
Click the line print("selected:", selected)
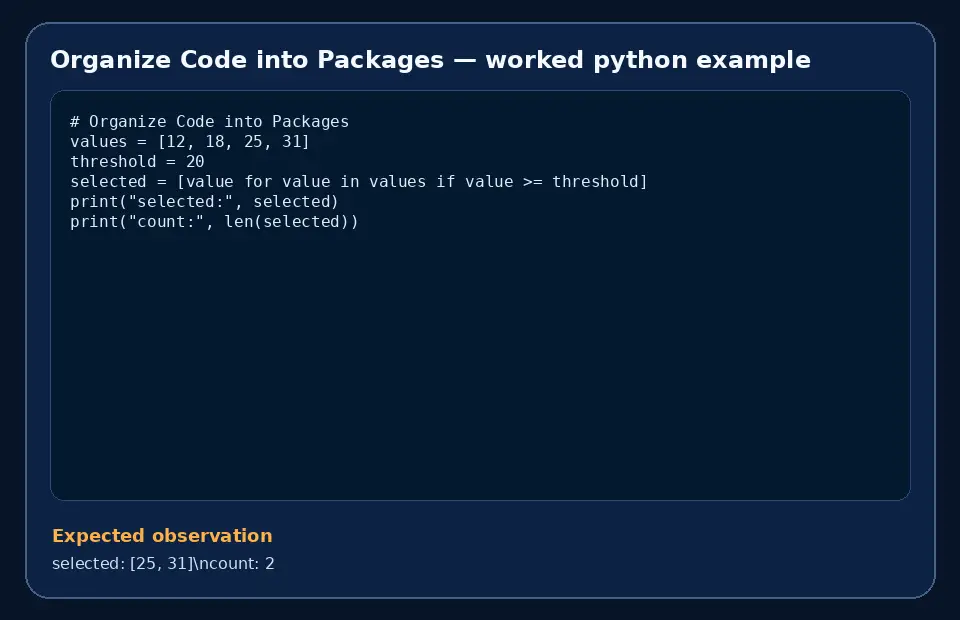coord(204,202)
